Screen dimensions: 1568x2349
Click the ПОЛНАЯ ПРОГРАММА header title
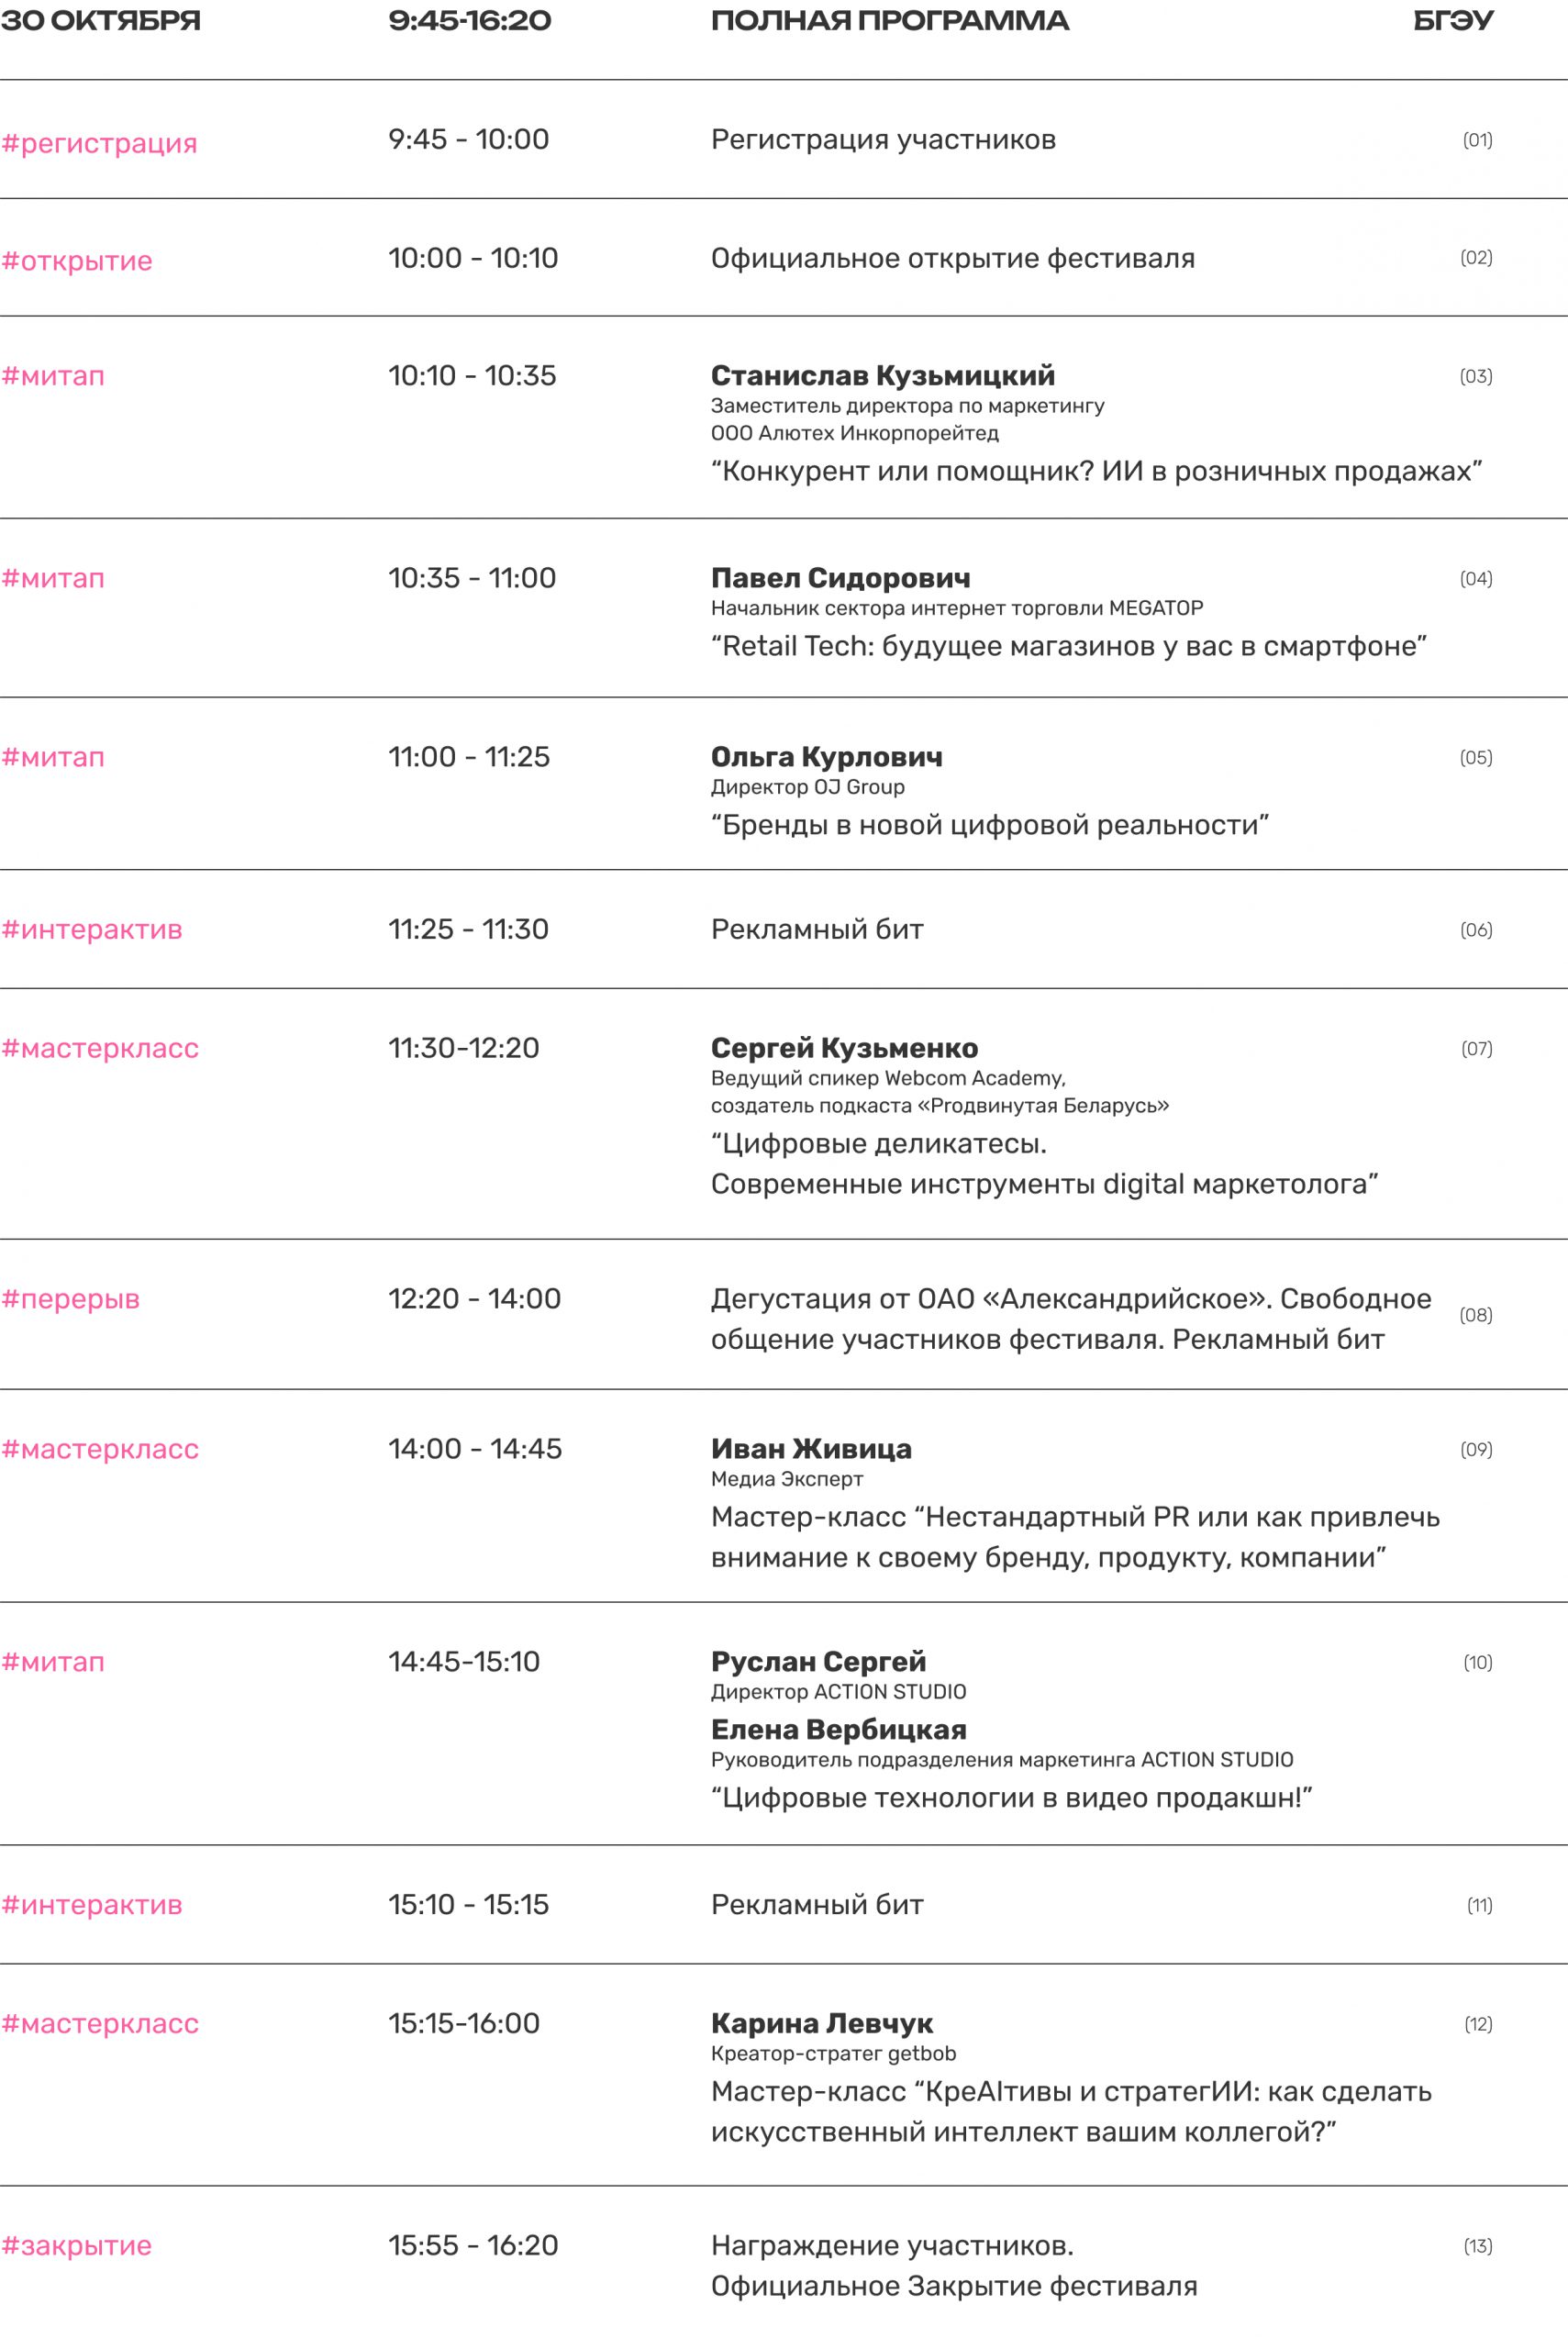(x=889, y=21)
